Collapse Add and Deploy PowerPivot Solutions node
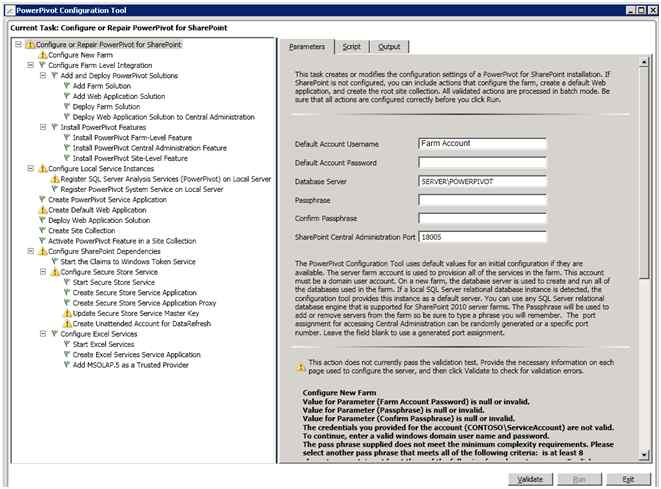The width and height of the screenshot is (661, 489). pyautogui.click(x=43, y=75)
